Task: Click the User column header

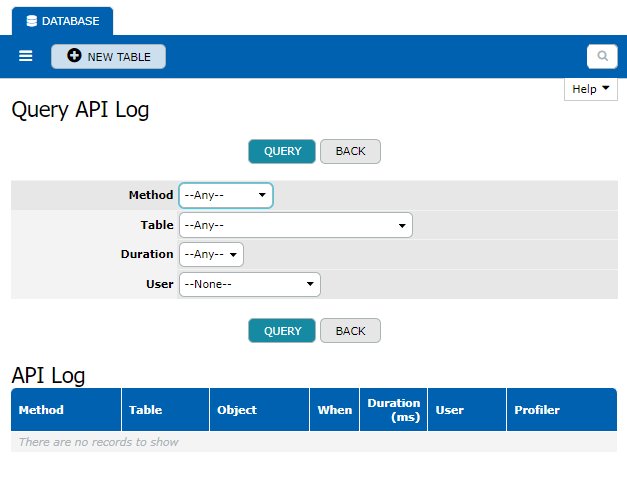Action: [467, 410]
